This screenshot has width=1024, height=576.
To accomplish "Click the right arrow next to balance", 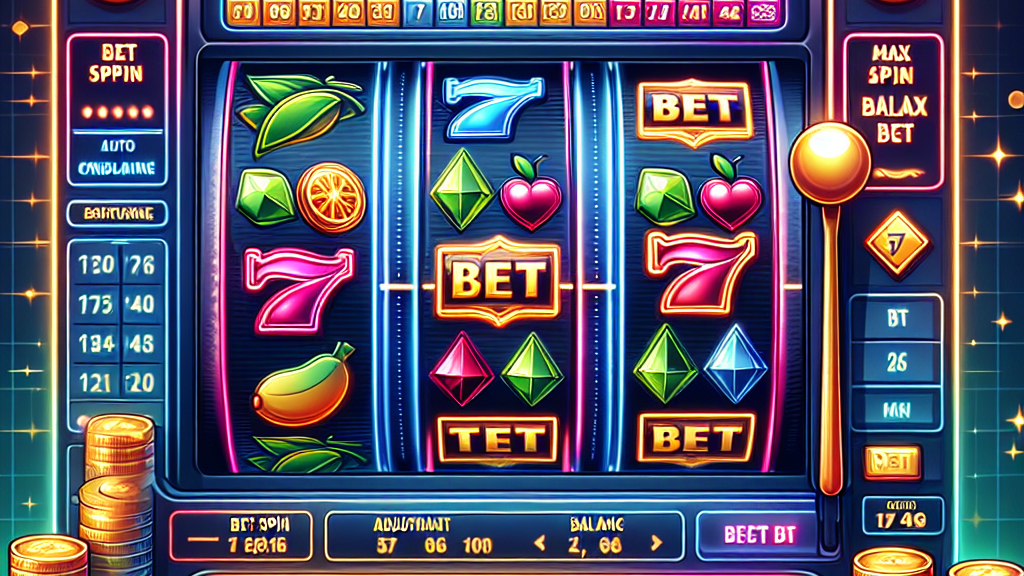I will [656, 543].
